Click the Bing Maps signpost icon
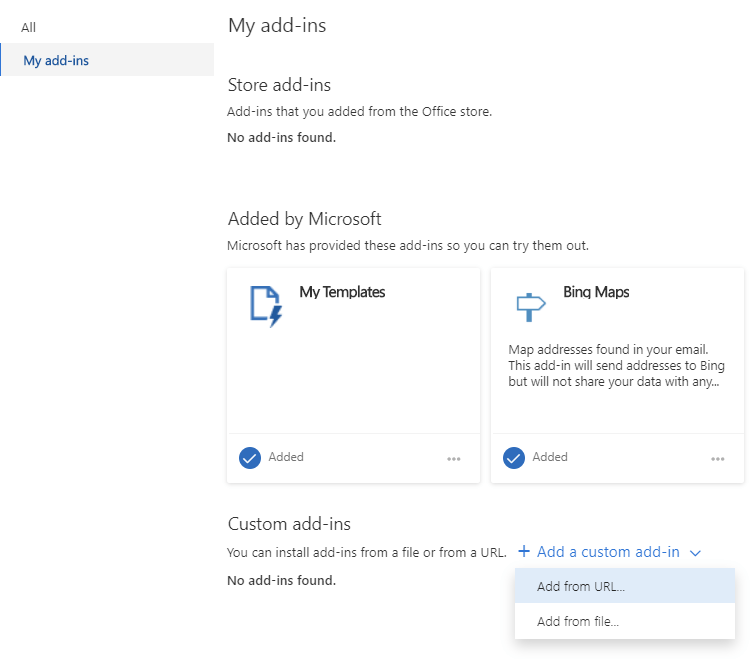Screen dimensions: 756x659 click(x=529, y=306)
